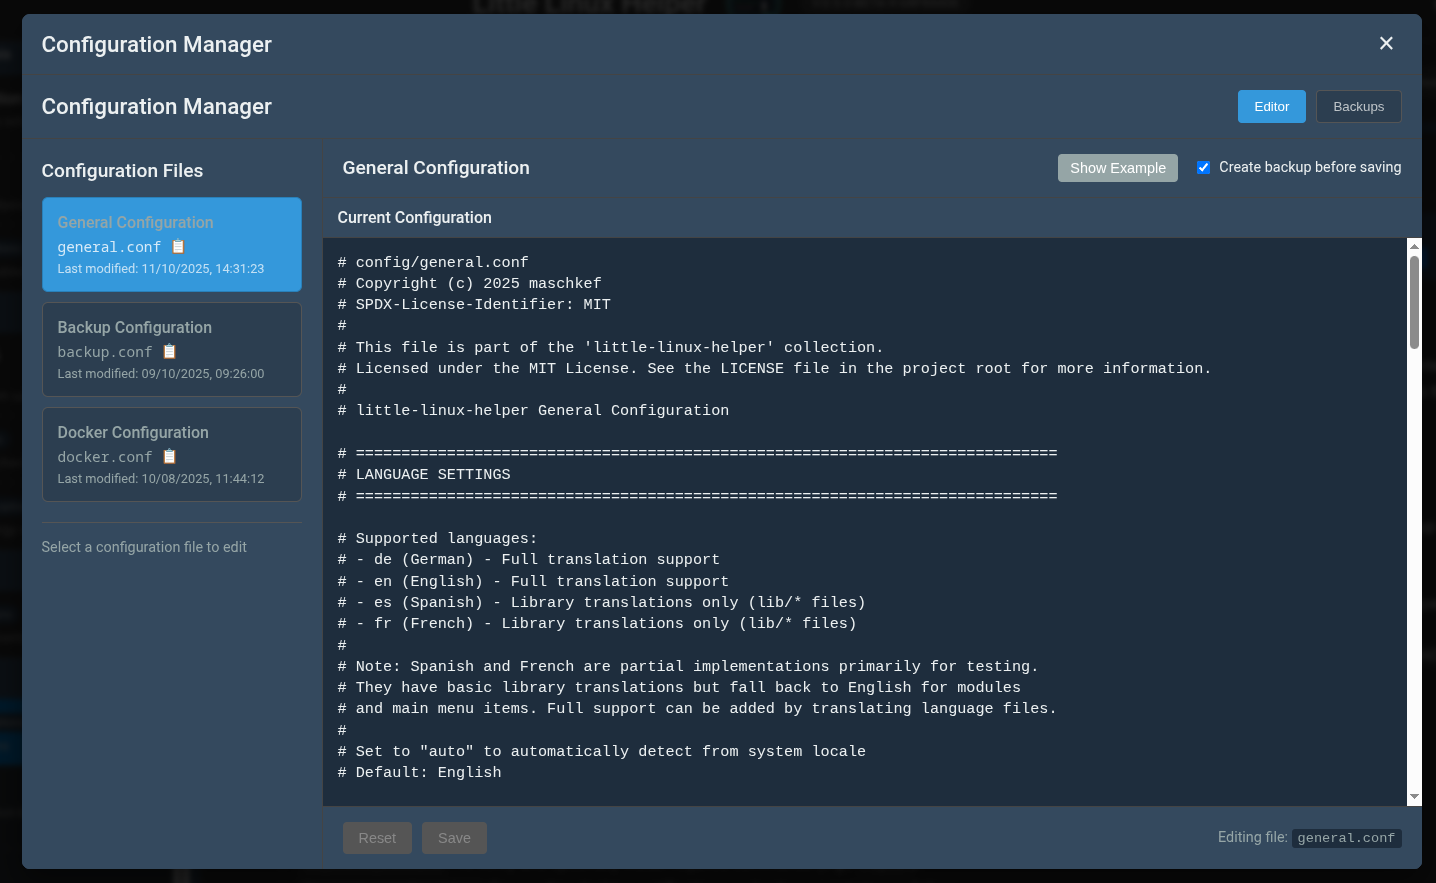Click the '# Supported languages:' line
The height and width of the screenshot is (883, 1436).
pyautogui.click(x=437, y=538)
